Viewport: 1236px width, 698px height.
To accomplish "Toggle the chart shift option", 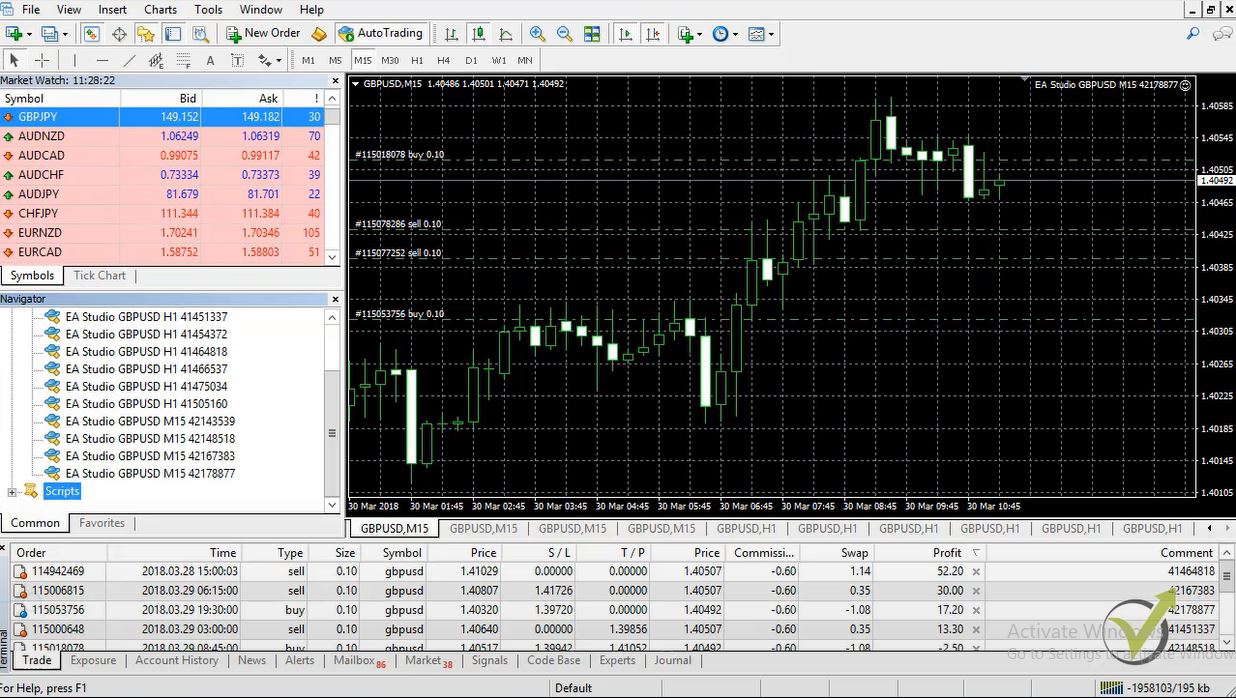I will coord(653,33).
